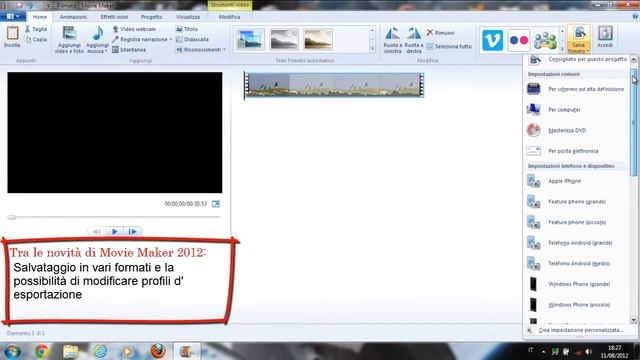Screen dimensions: 640x360
Task: Click the Incolla paste icon
Action: pyautogui.click(x=12, y=33)
